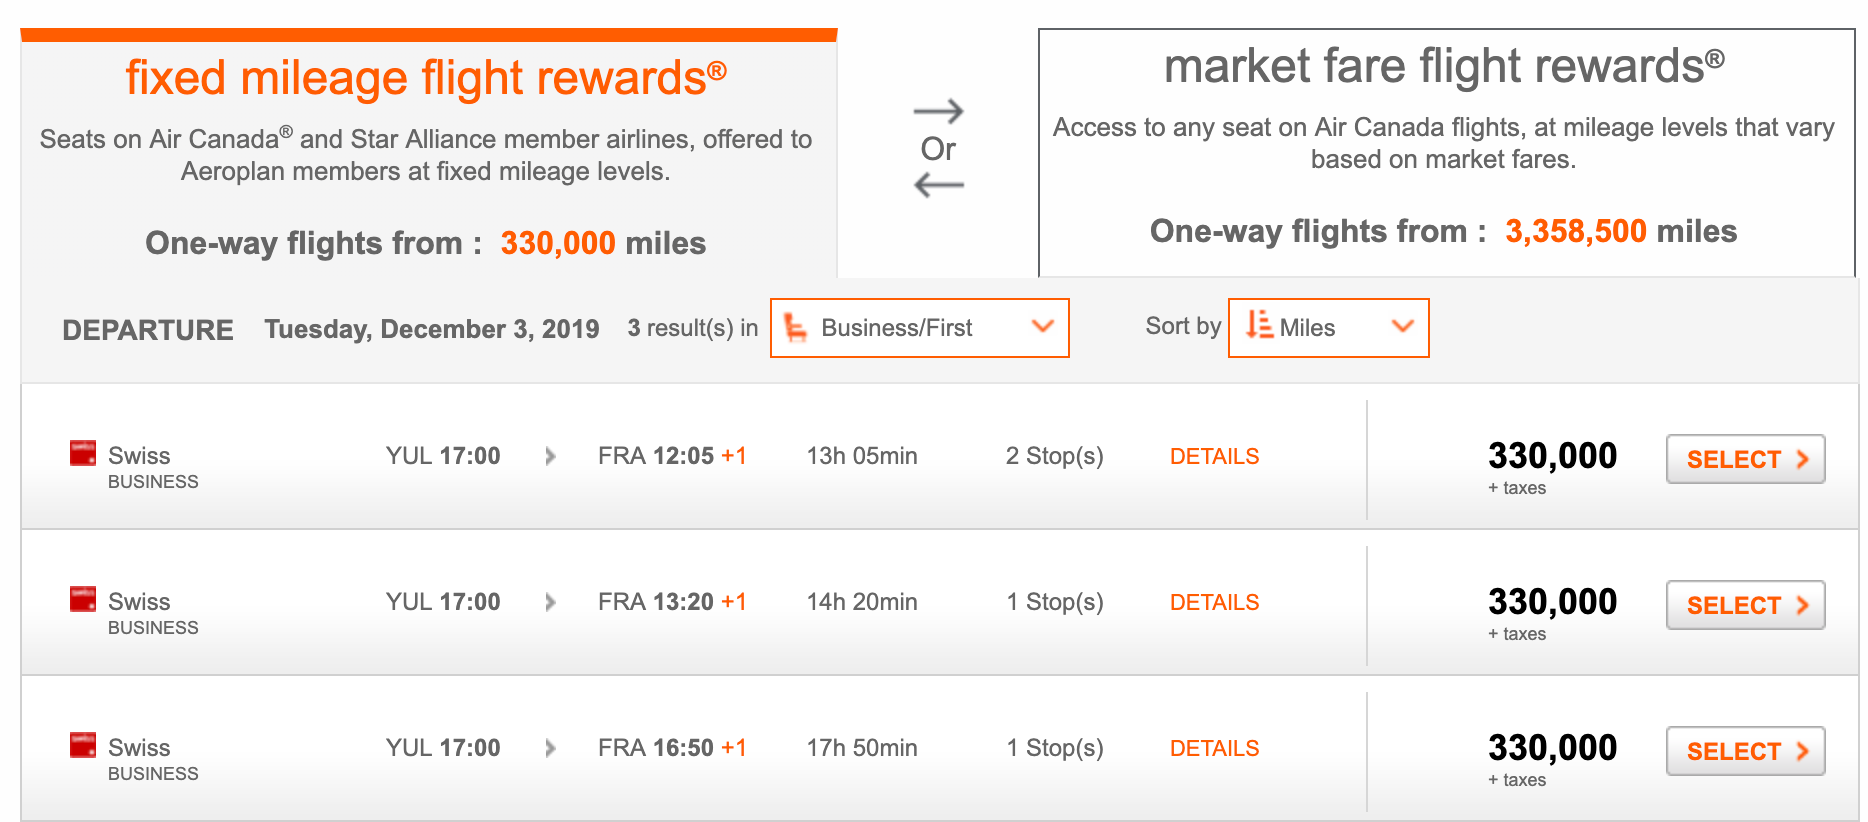Click the route arrow on the FRA 16:50 flight

tap(550, 749)
